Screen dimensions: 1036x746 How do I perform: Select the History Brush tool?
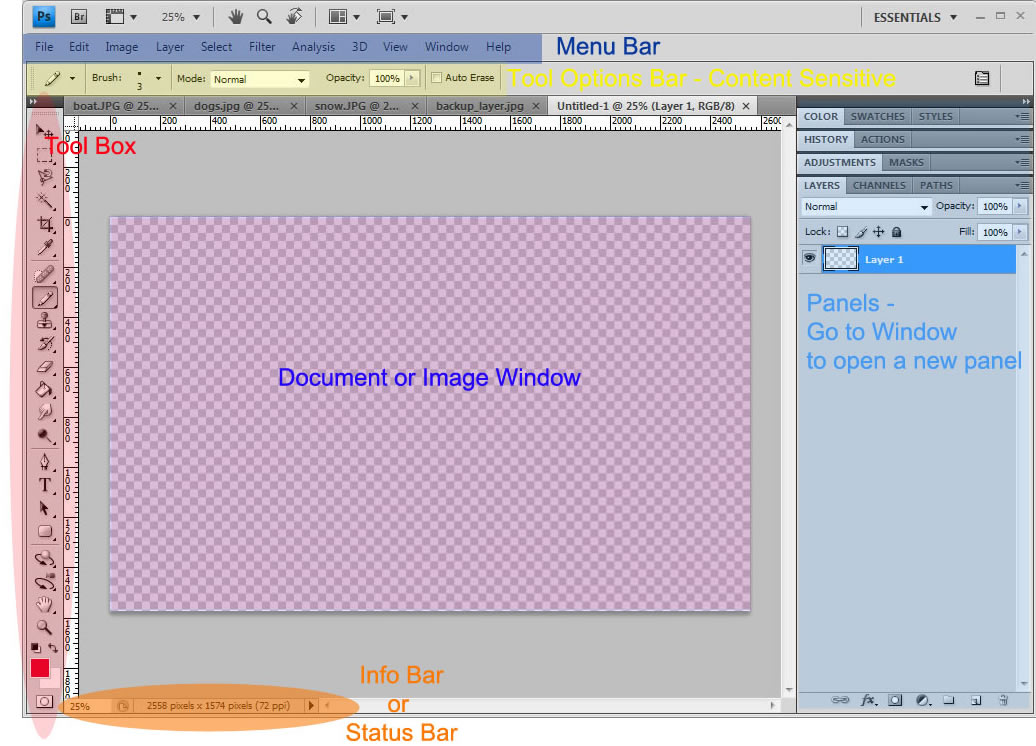coord(44,344)
